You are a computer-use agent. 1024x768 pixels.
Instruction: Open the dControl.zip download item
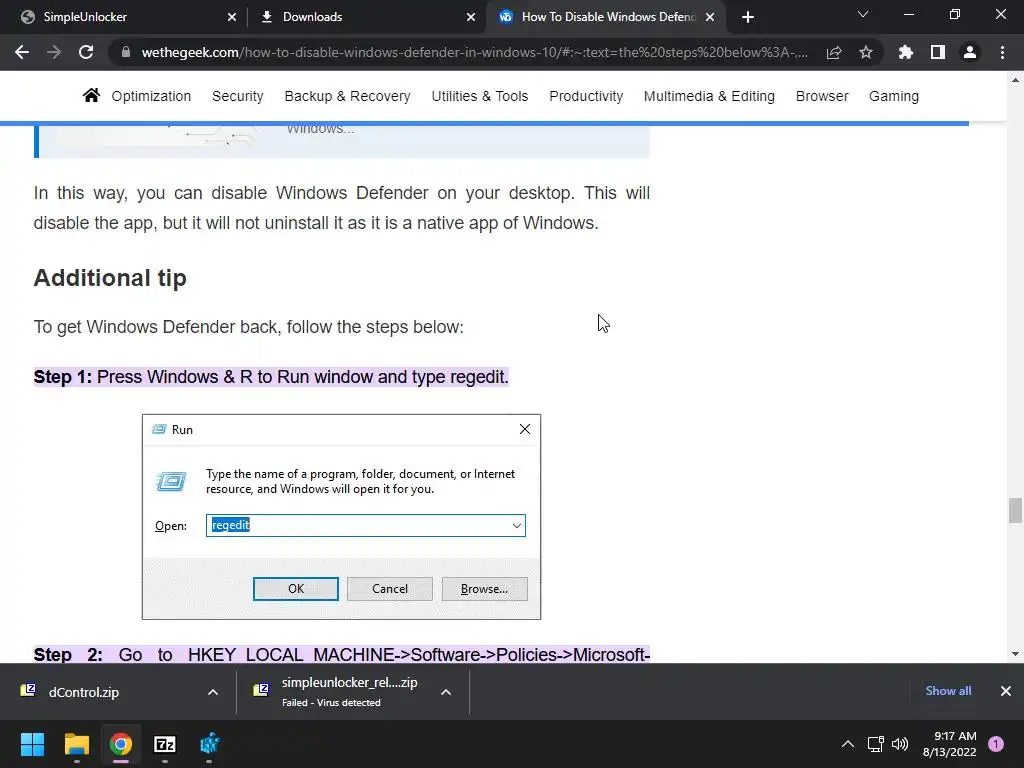[x=84, y=692]
